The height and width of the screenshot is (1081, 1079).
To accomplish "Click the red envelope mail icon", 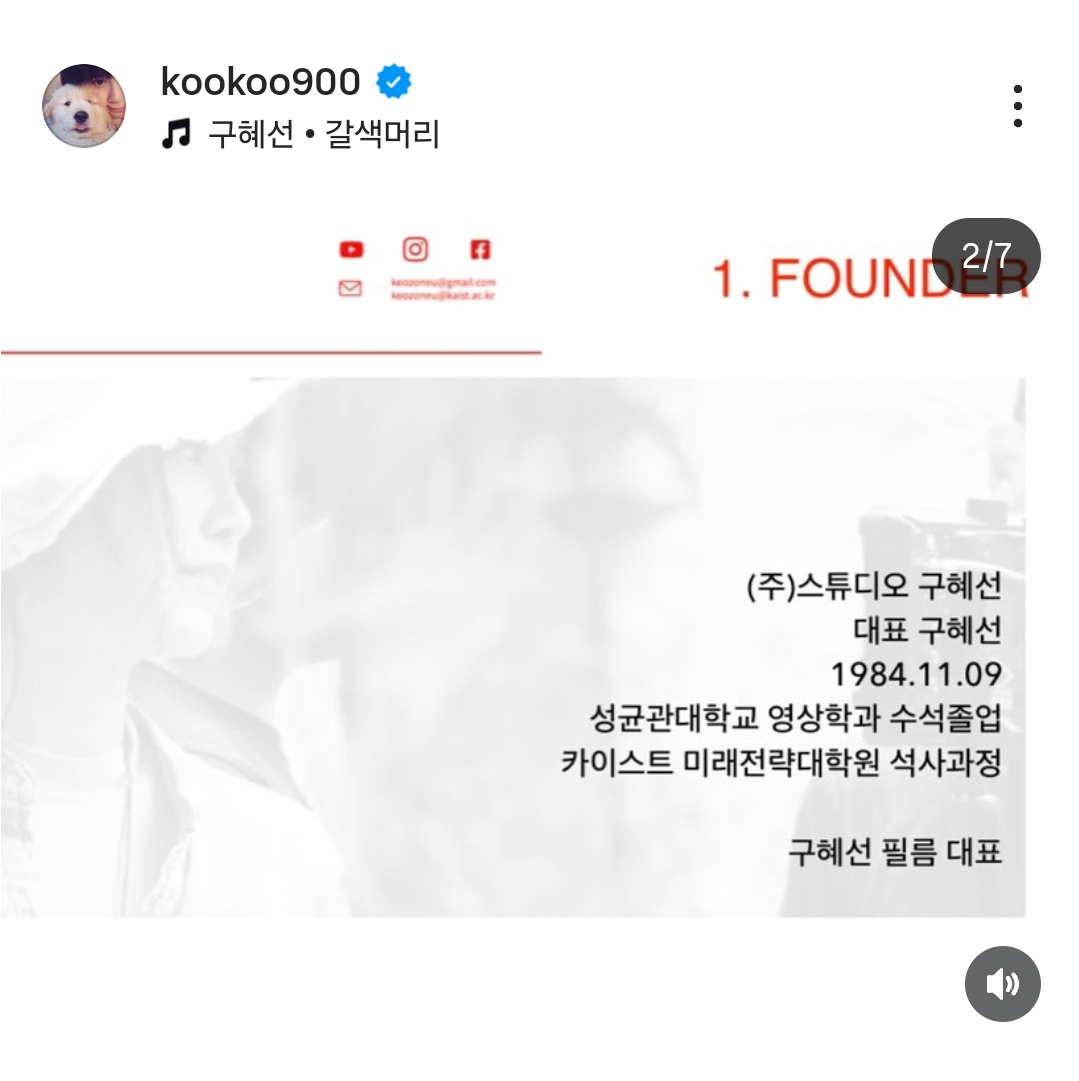I will 350,288.
